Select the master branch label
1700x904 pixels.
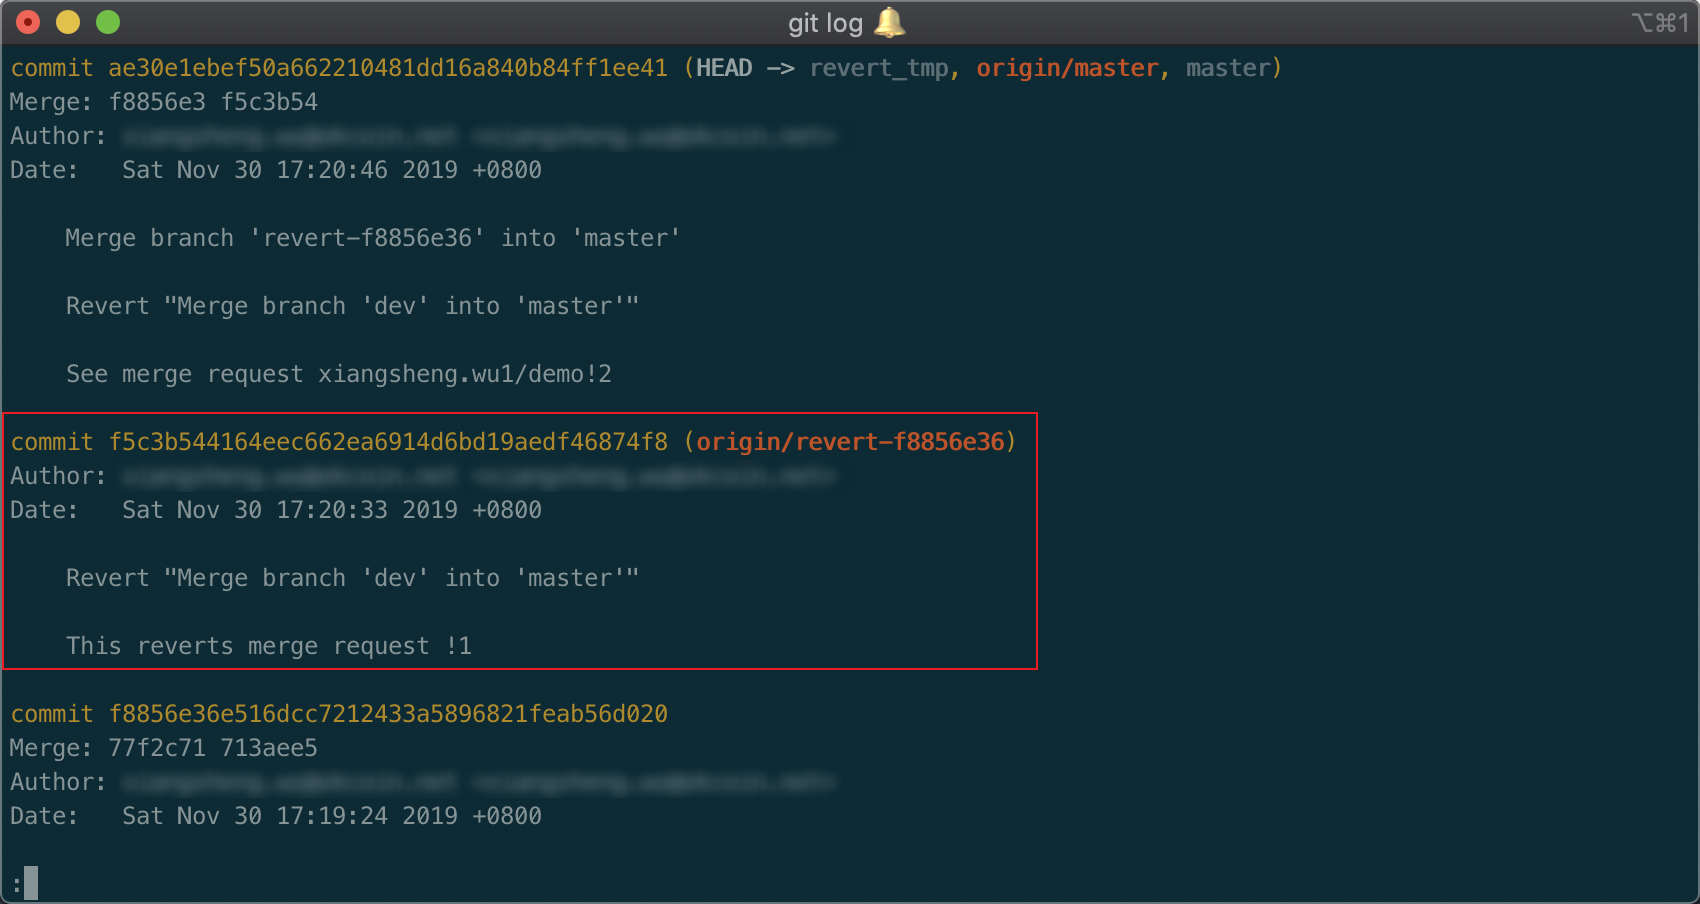pos(1229,68)
